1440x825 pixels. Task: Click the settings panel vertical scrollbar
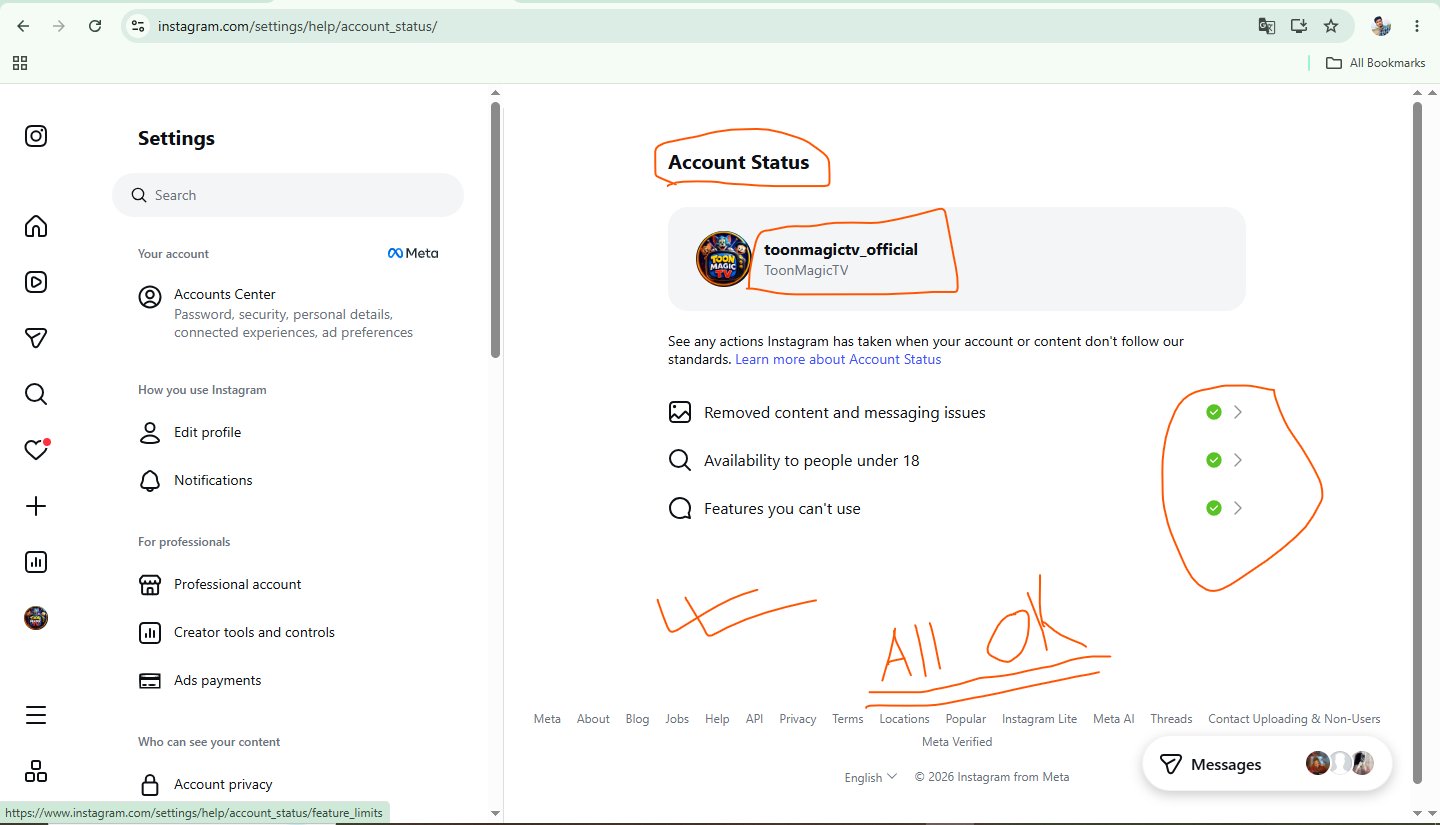click(495, 230)
